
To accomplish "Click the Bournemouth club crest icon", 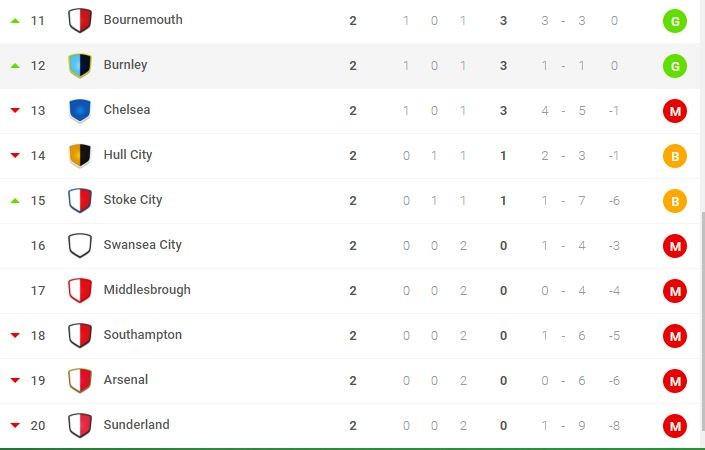I will (x=80, y=20).
